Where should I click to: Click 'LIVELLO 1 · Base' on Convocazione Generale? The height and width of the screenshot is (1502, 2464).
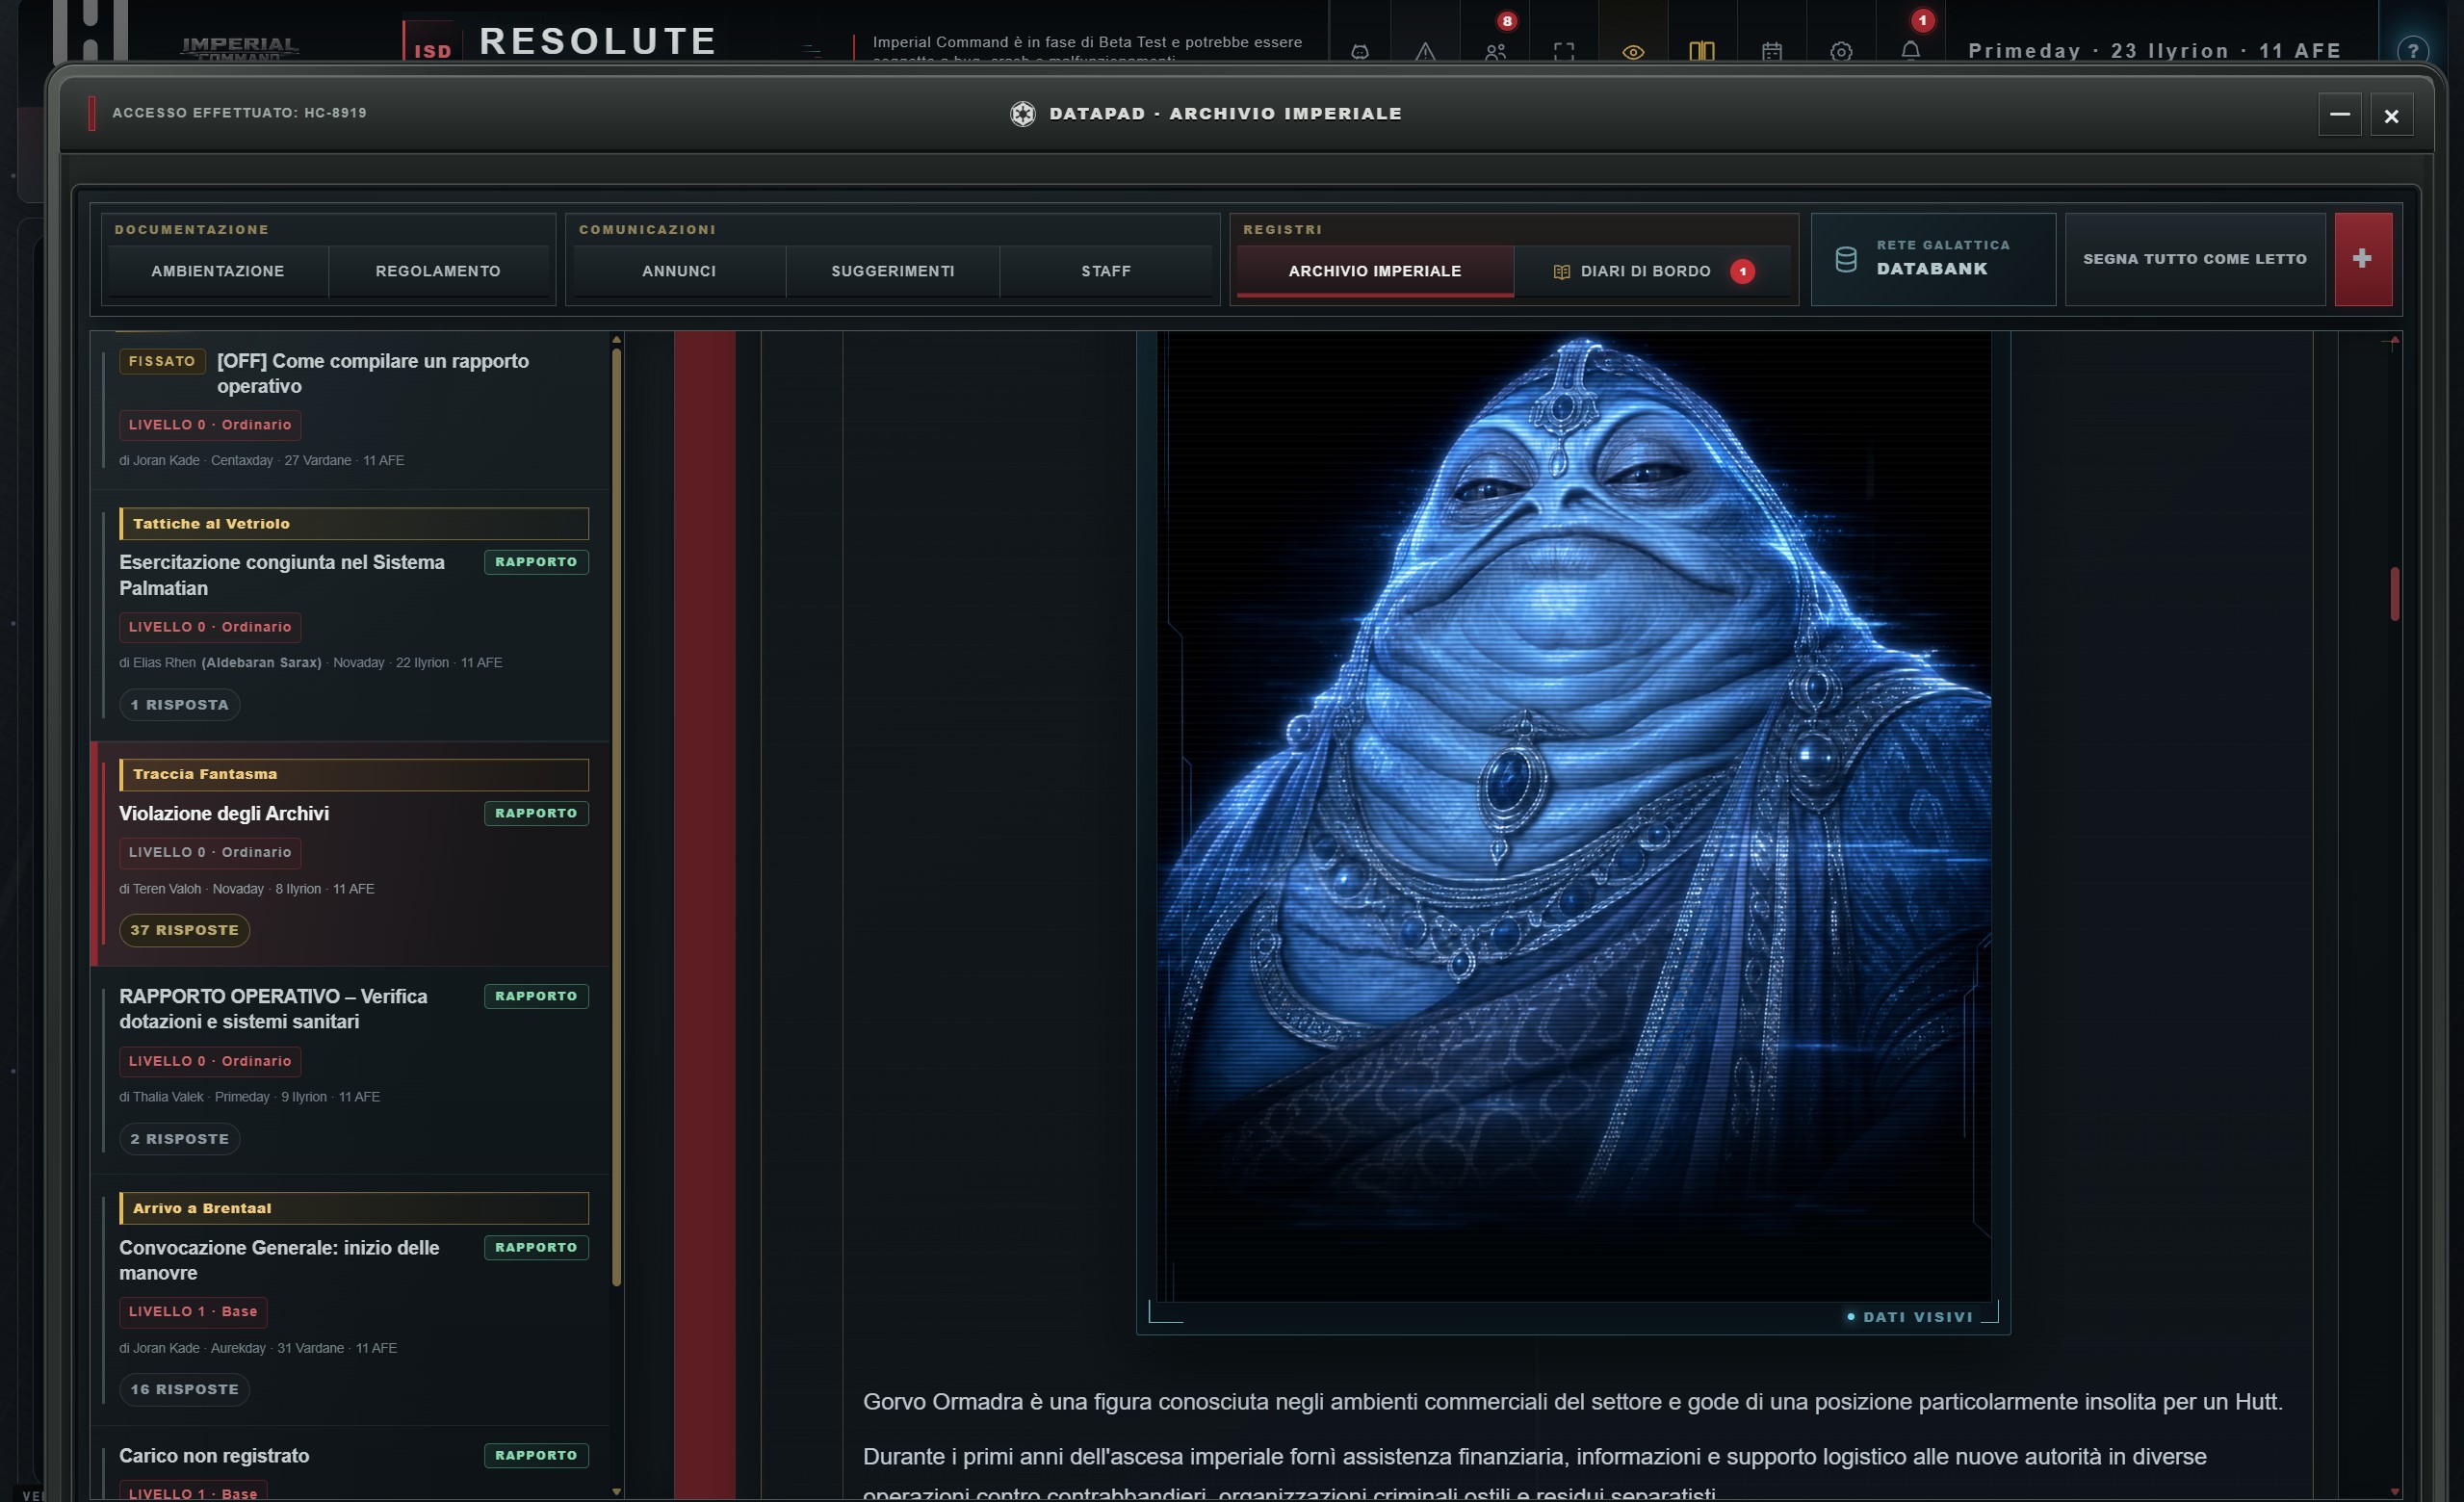(x=193, y=1311)
